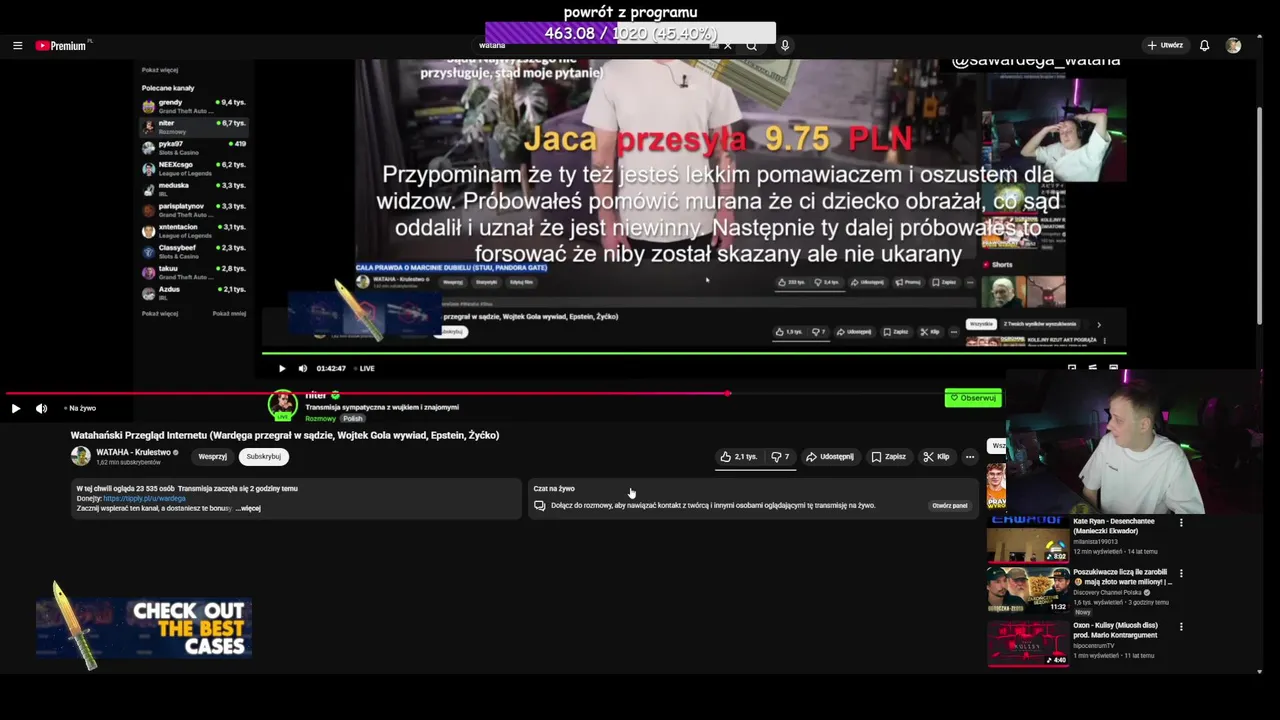Mute the YouTube video volume
The width and height of the screenshot is (1280, 720).
(41, 408)
